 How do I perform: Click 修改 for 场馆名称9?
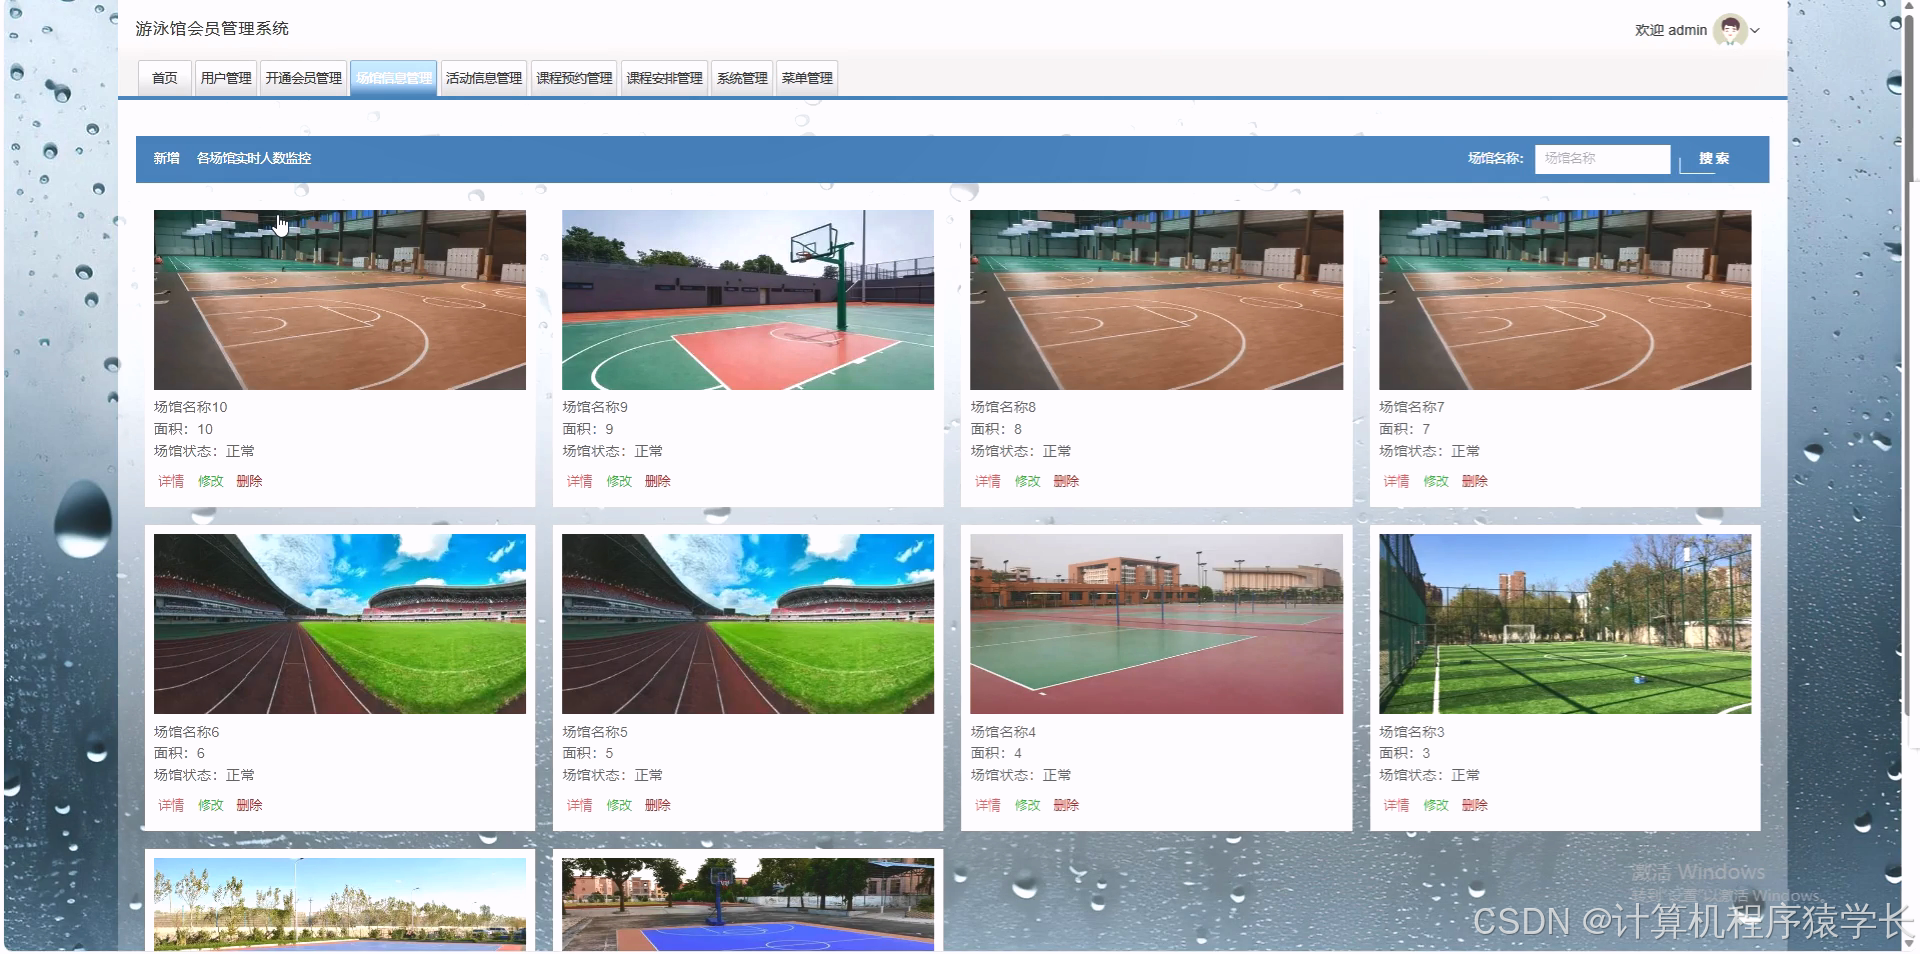pyautogui.click(x=618, y=481)
